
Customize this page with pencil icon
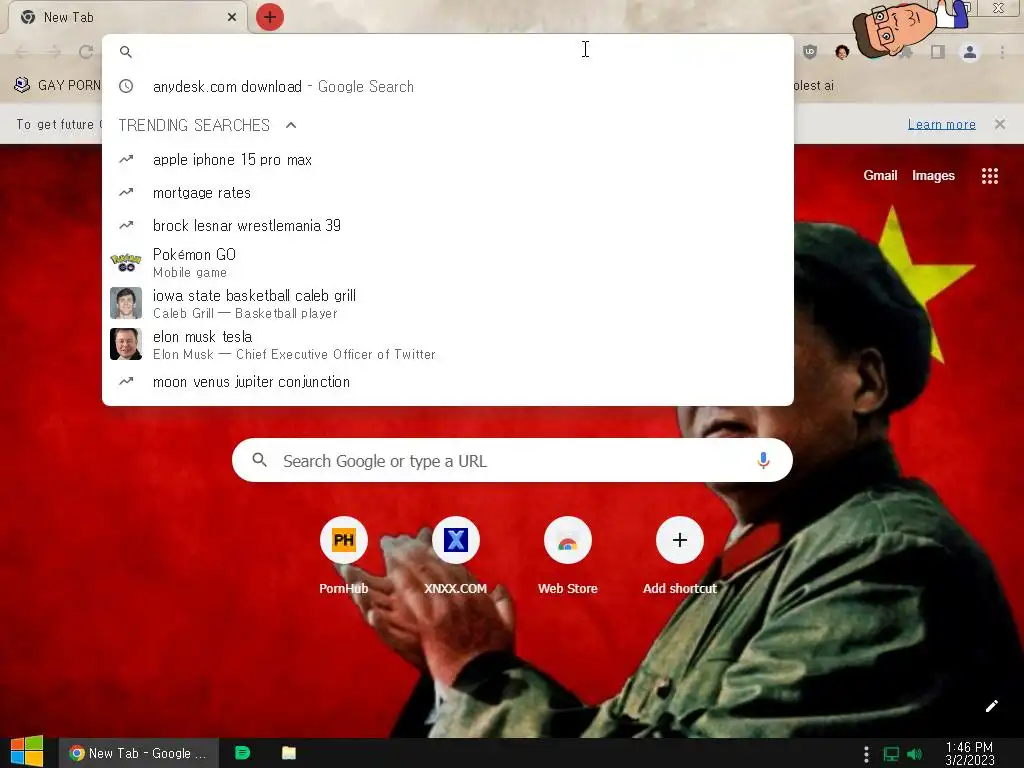[x=991, y=706]
